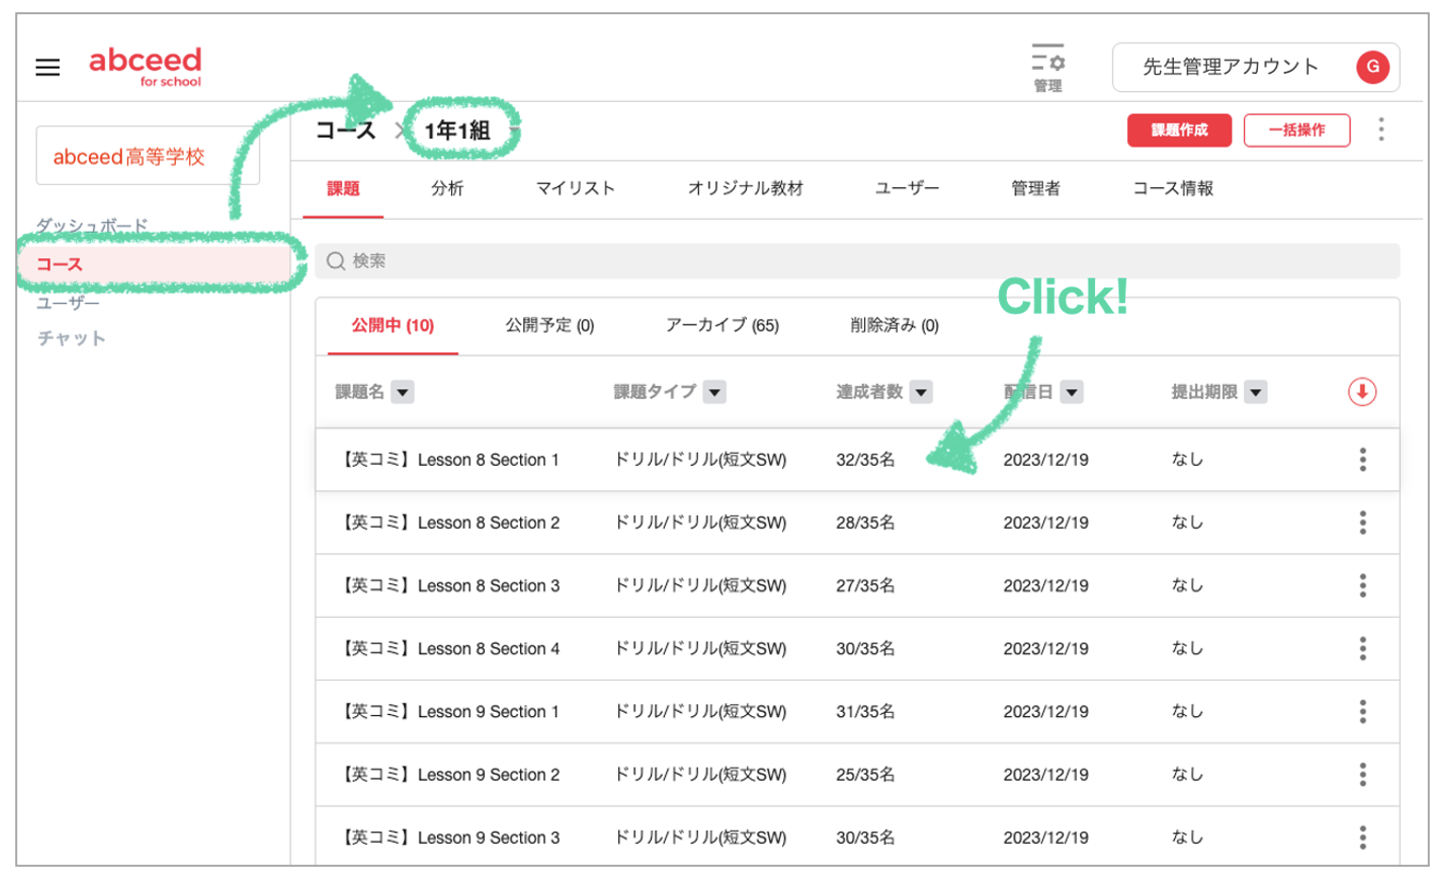The image size is (1450, 879).
Task: Expand the 課題名 column dropdown
Action: pyautogui.click(x=402, y=392)
